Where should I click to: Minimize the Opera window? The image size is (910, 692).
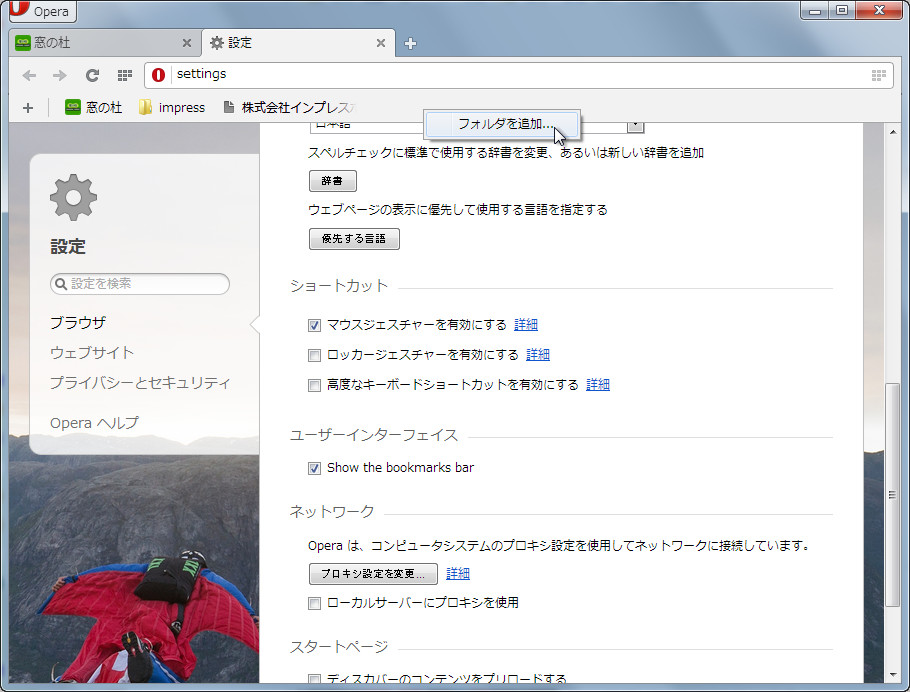[x=815, y=10]
